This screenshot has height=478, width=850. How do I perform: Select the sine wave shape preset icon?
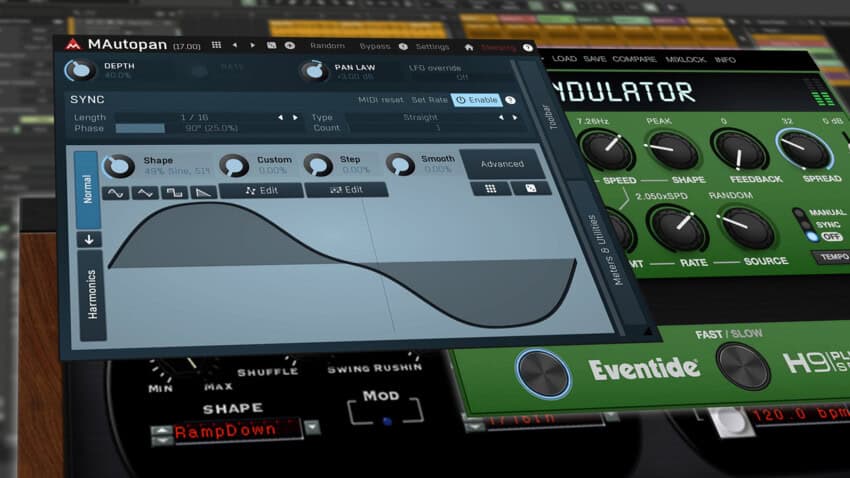point(116,192)
